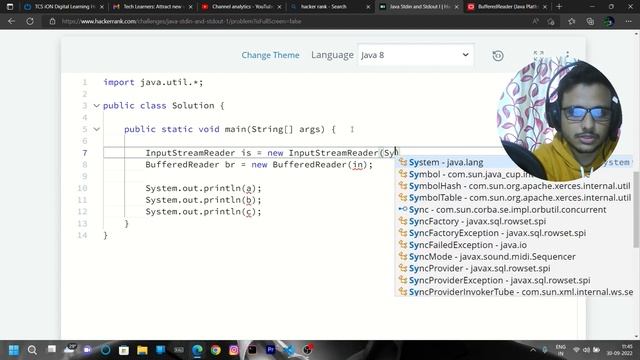Open Windows Start menu
This screenshot has width=640, height=360.
tap(13, 350)
